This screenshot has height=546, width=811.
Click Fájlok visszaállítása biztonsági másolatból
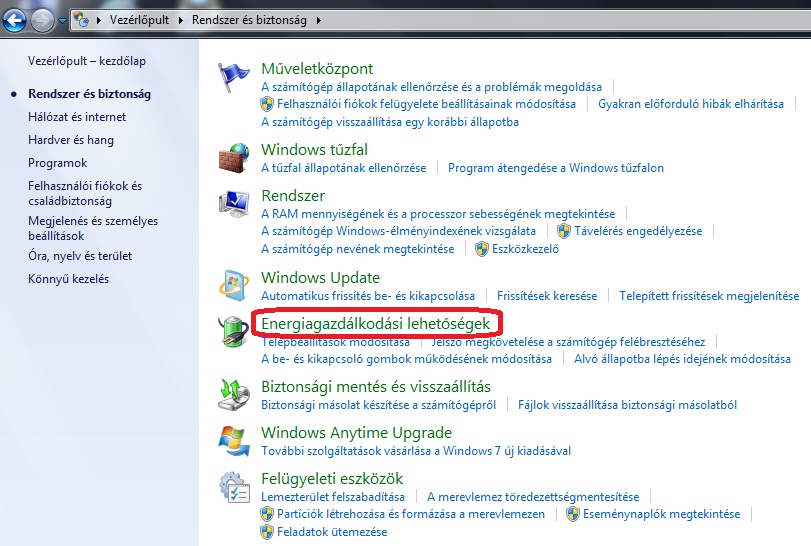point(627,405)
